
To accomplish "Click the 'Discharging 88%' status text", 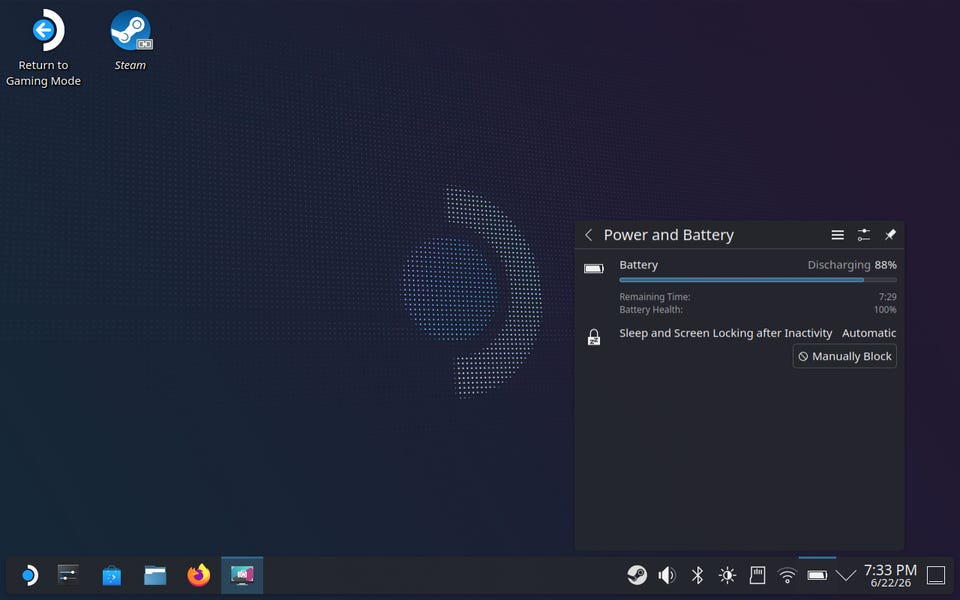I will coord(852,265).
